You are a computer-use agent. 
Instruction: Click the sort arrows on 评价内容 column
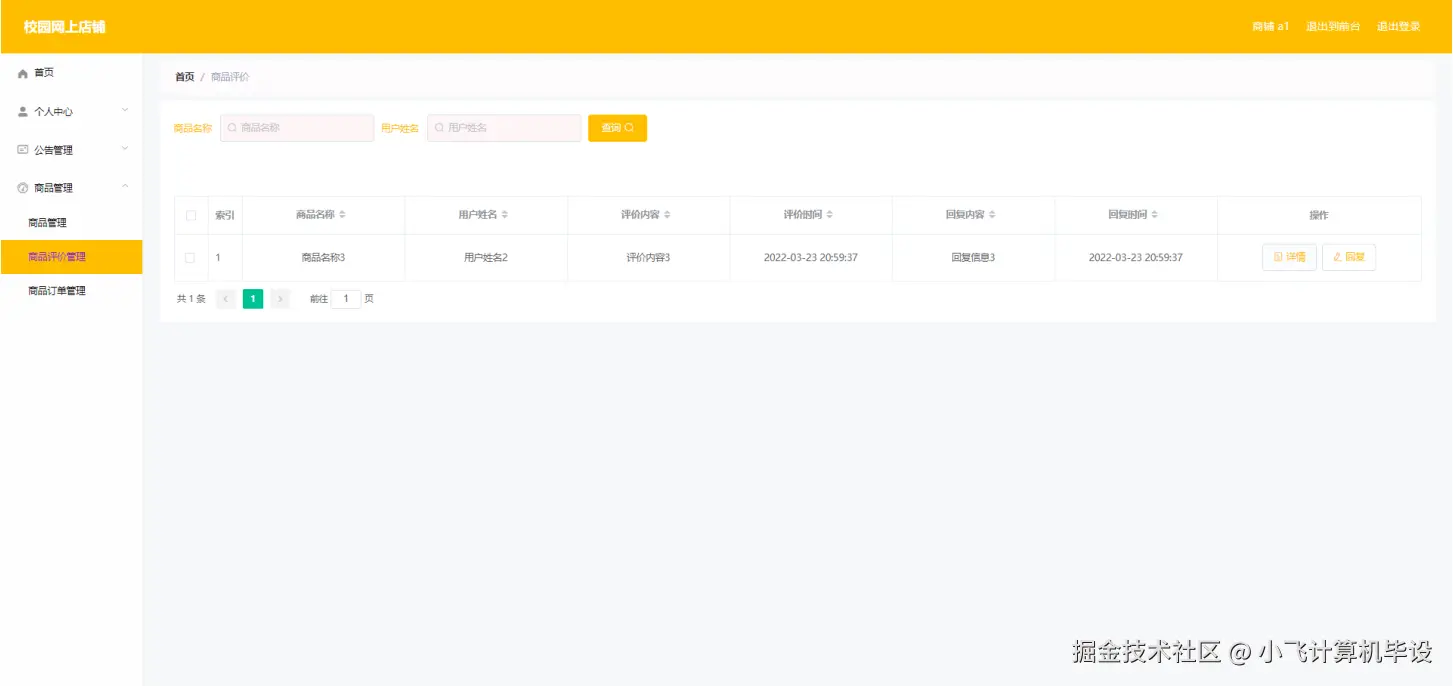667,215
